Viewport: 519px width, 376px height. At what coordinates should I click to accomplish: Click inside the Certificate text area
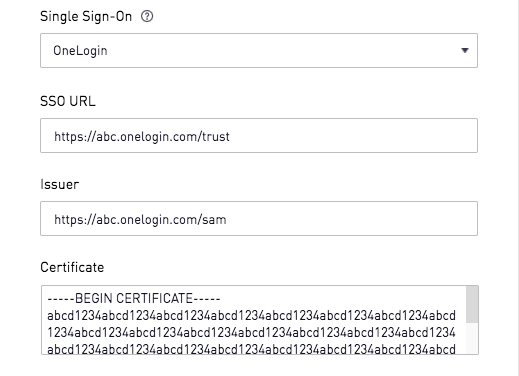254,320
